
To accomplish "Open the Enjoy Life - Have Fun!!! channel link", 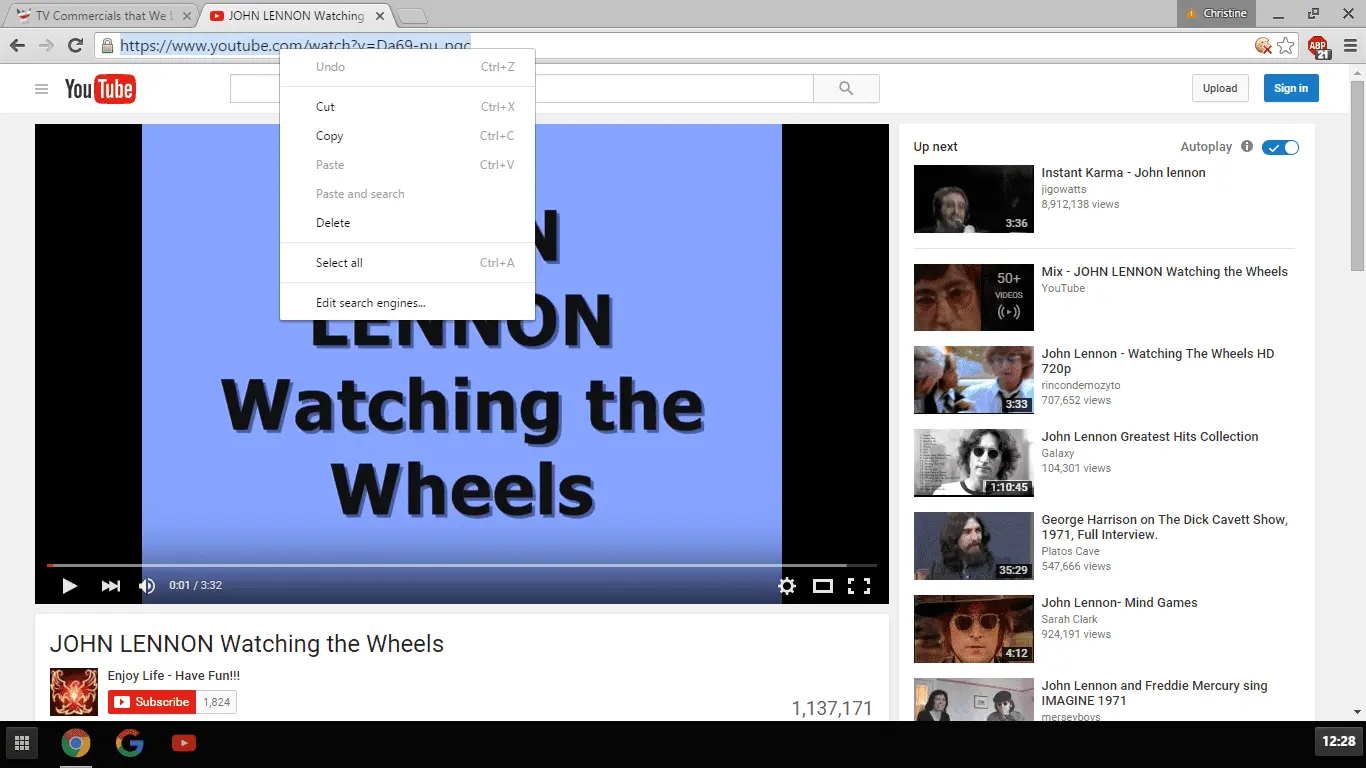I will tap(174, 676).
